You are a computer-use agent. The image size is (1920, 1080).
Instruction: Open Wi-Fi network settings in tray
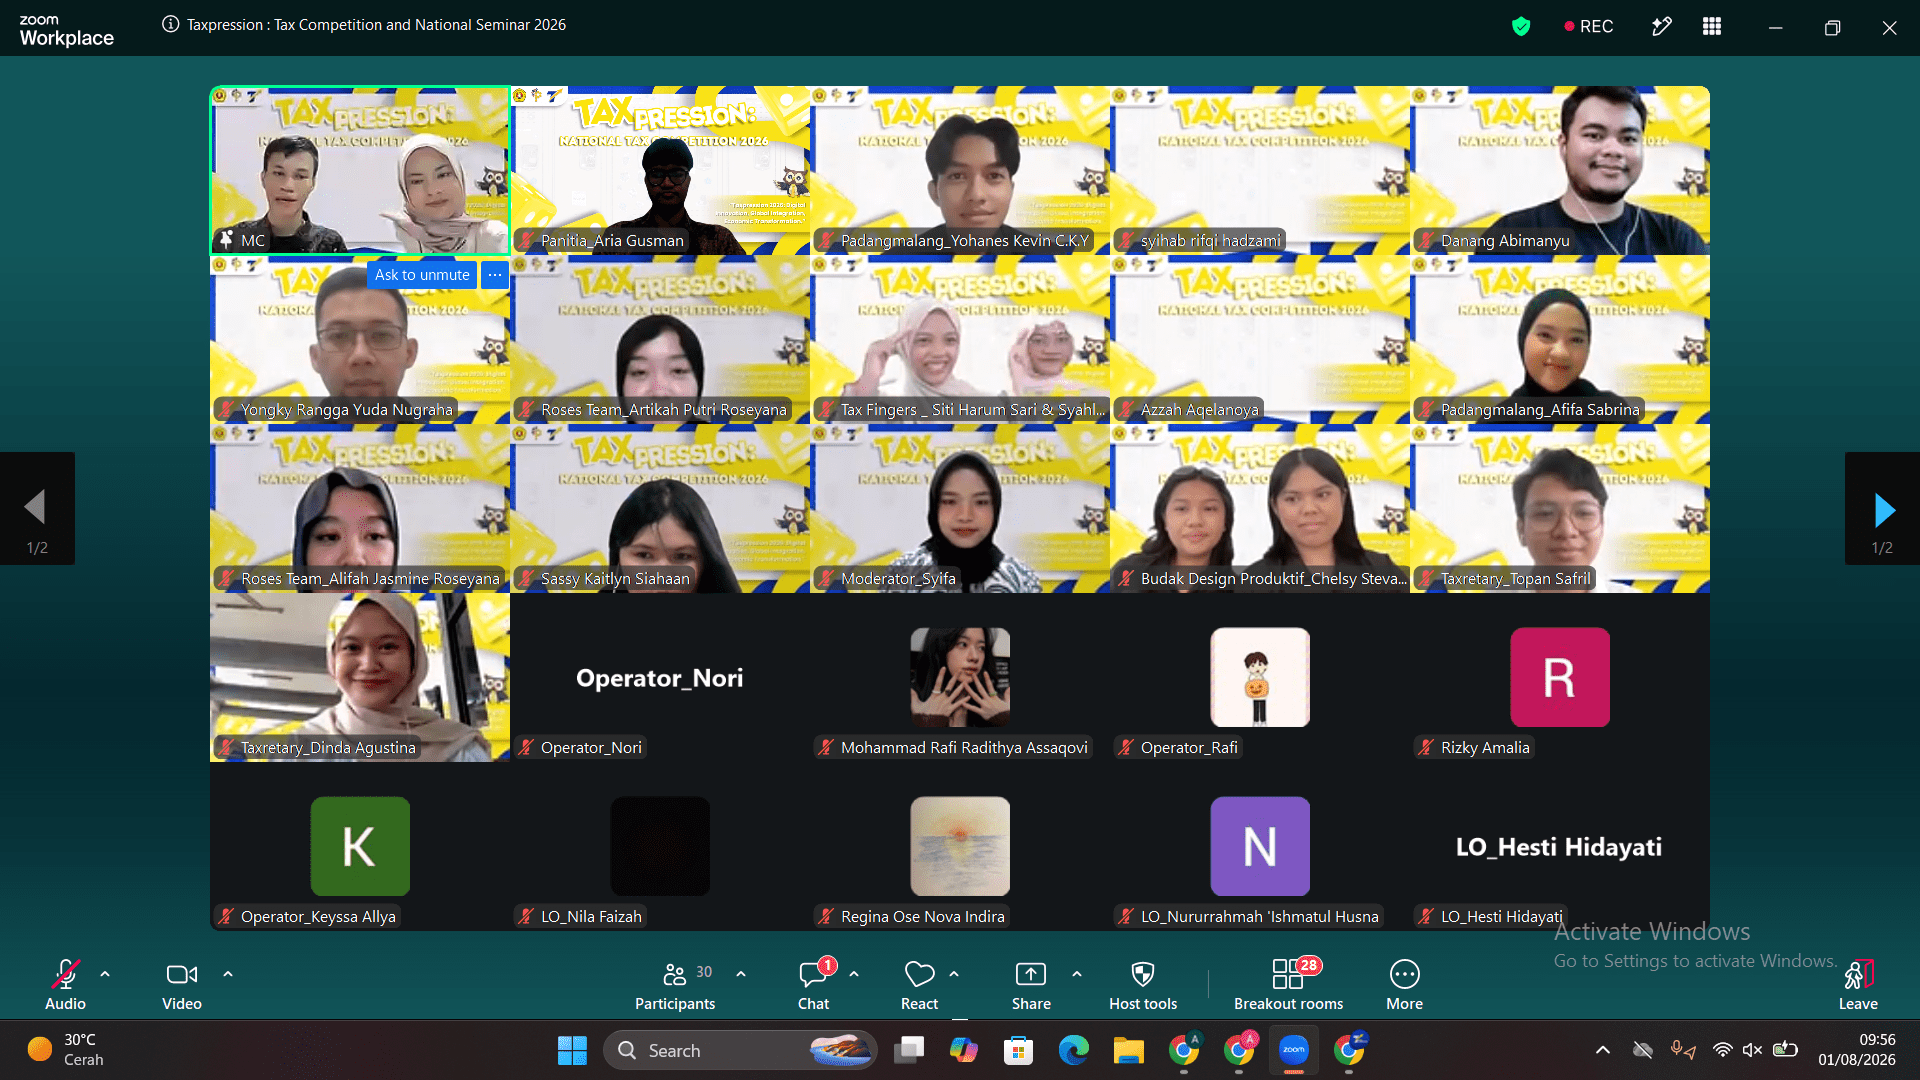(x=1722, y=1050)
